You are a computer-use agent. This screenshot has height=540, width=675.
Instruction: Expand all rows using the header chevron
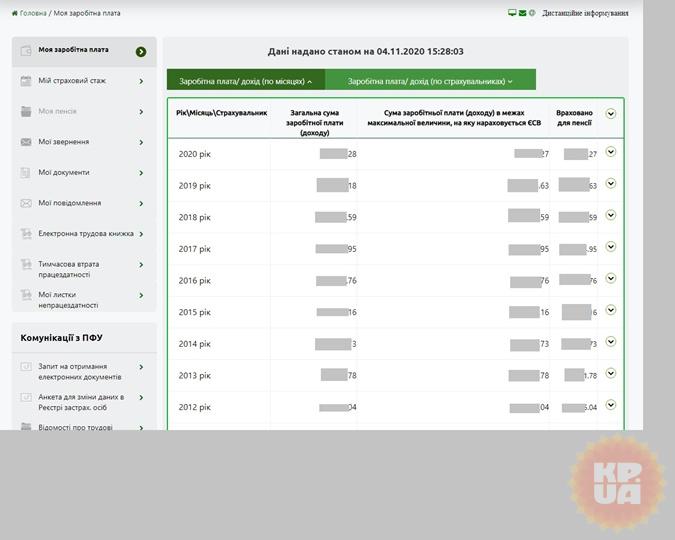(x=610, y=114)
